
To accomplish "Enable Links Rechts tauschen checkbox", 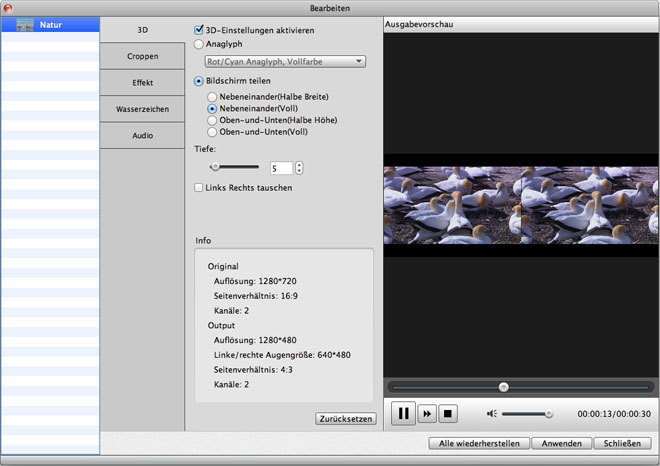I will (198, 188).
